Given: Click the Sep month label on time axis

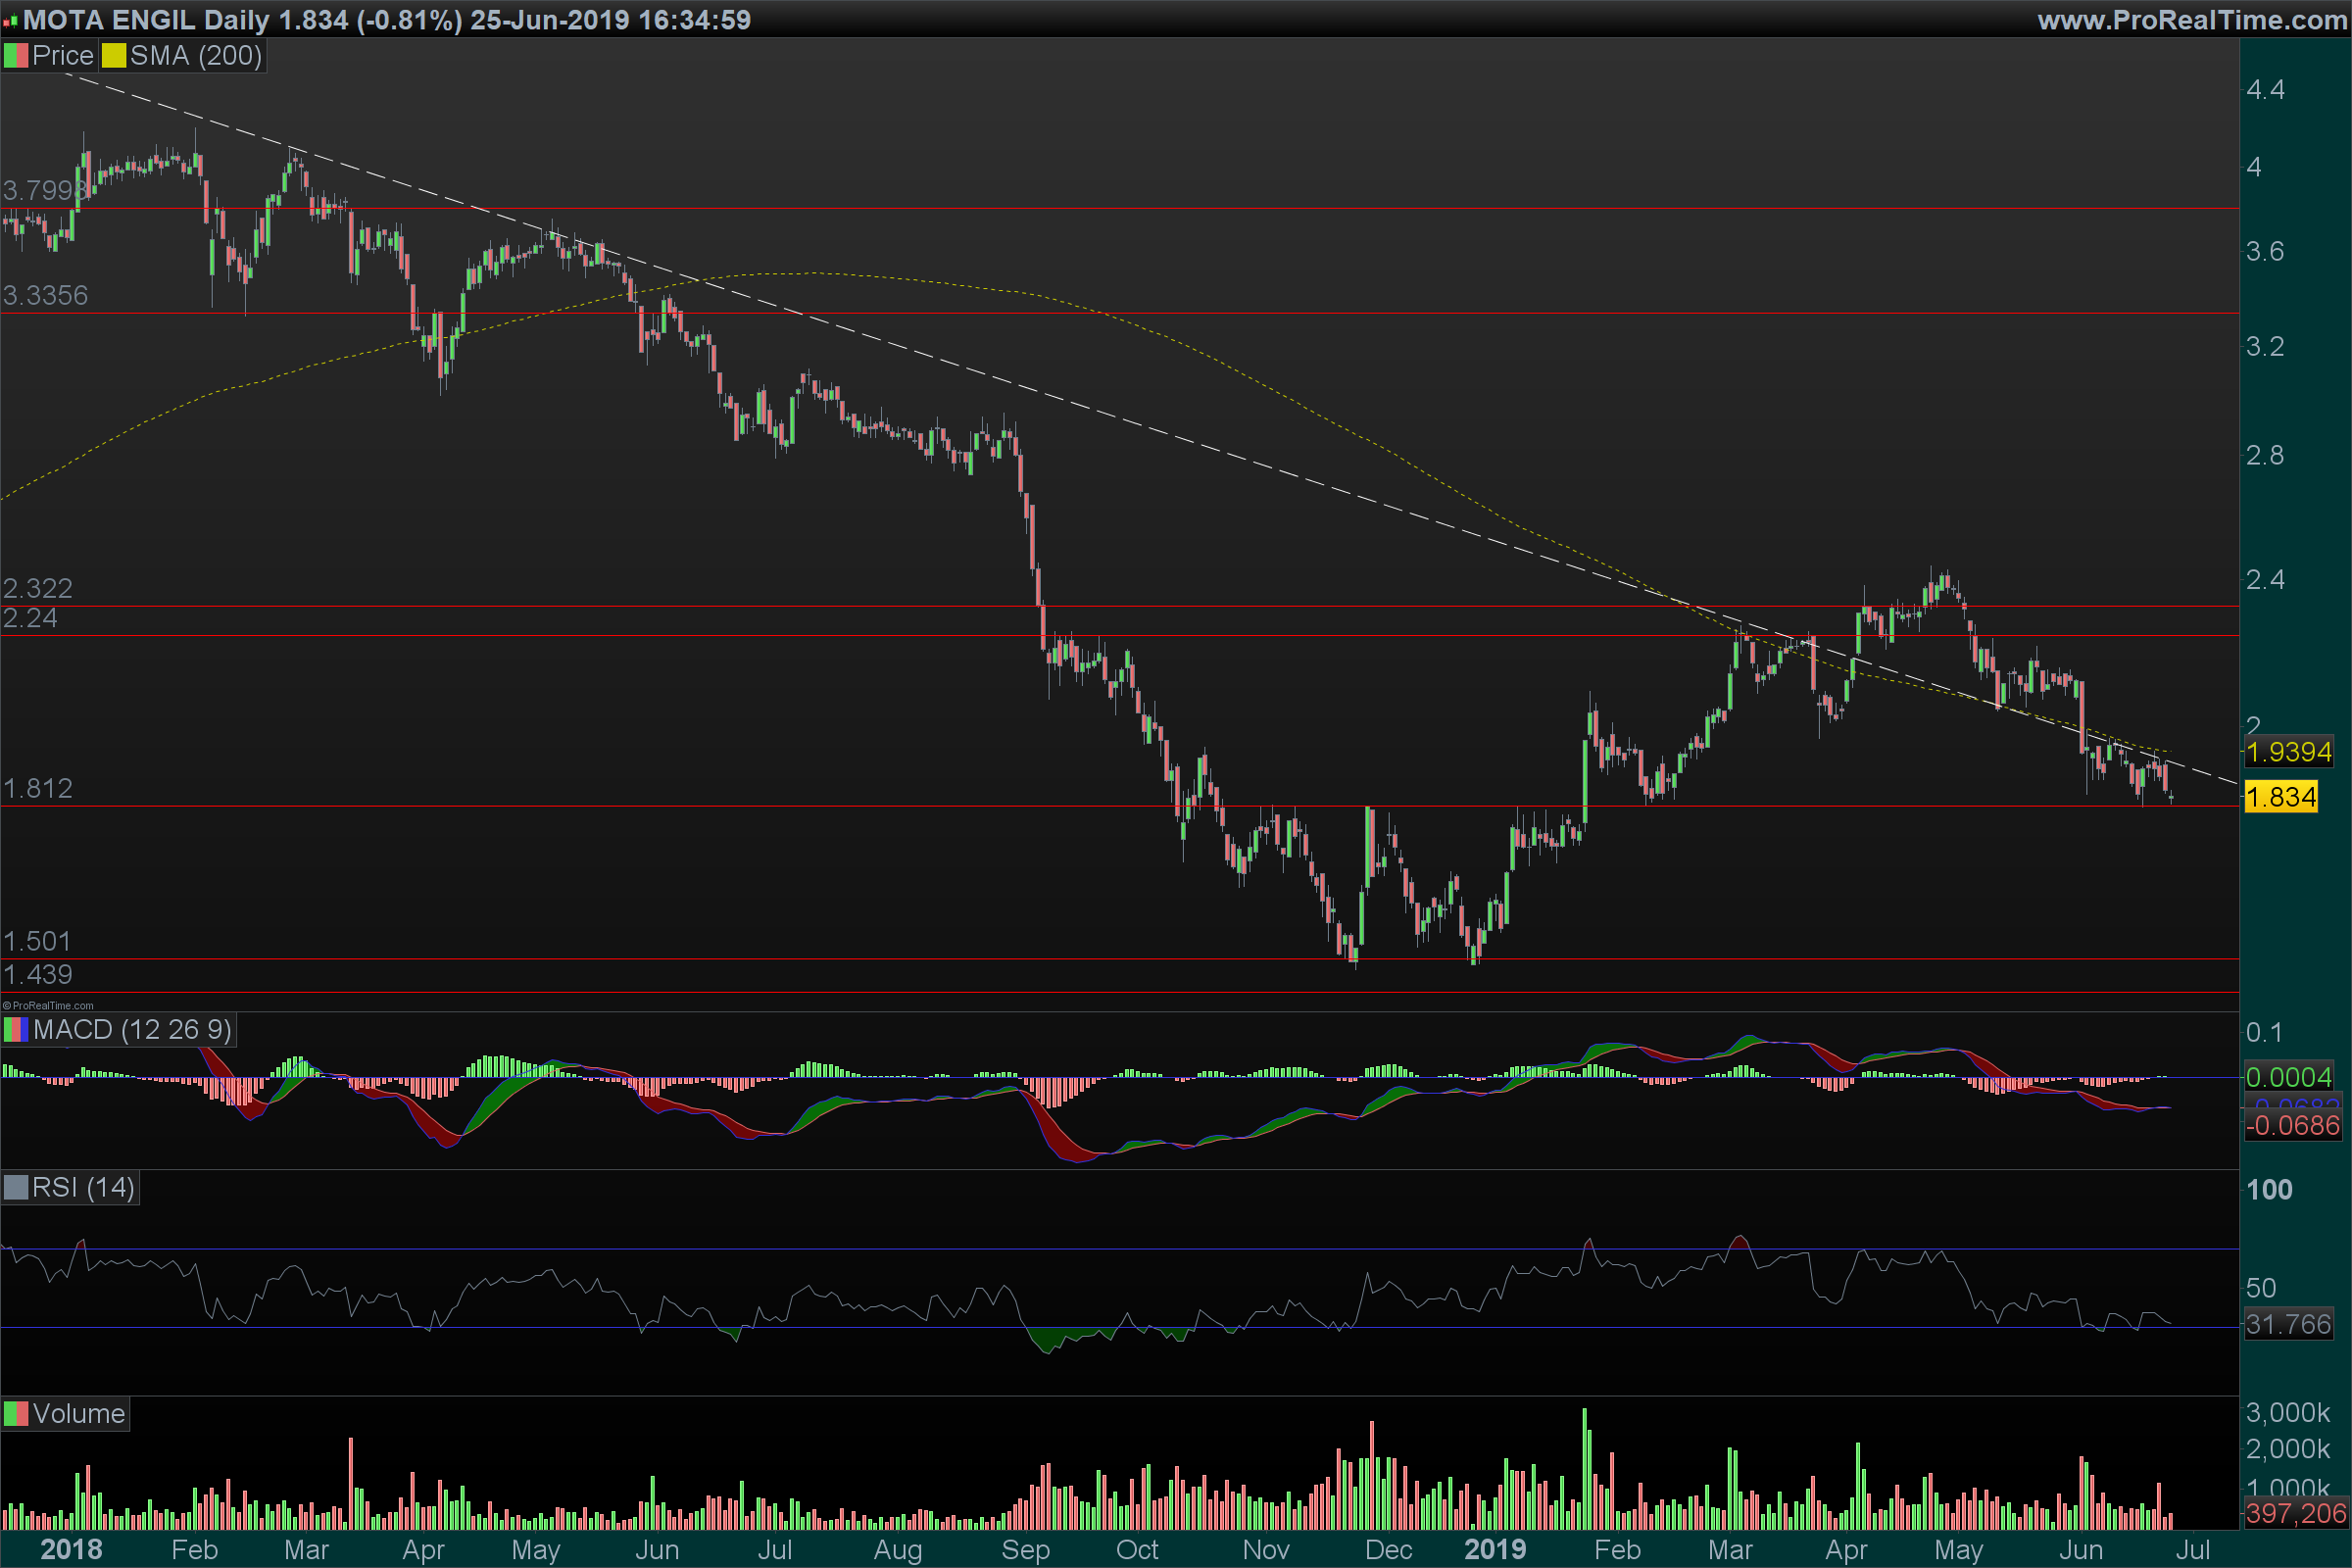Looking at the screenshot, I should point(1025,1550).
